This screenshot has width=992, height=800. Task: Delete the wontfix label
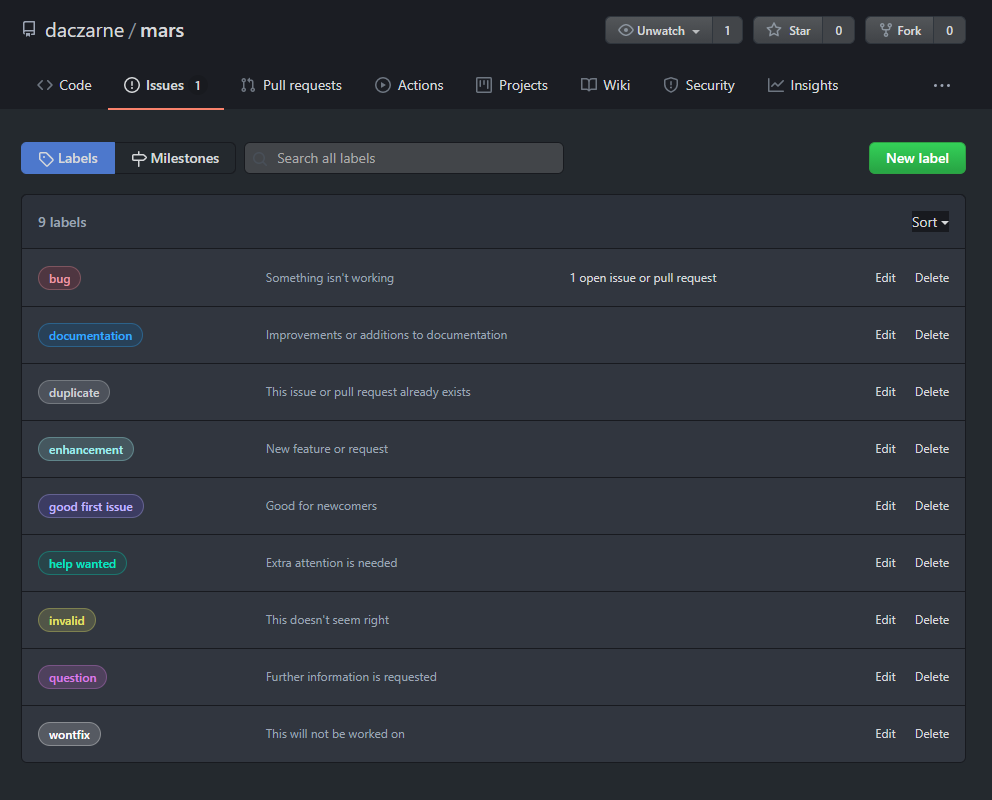[x=931, y=734]
